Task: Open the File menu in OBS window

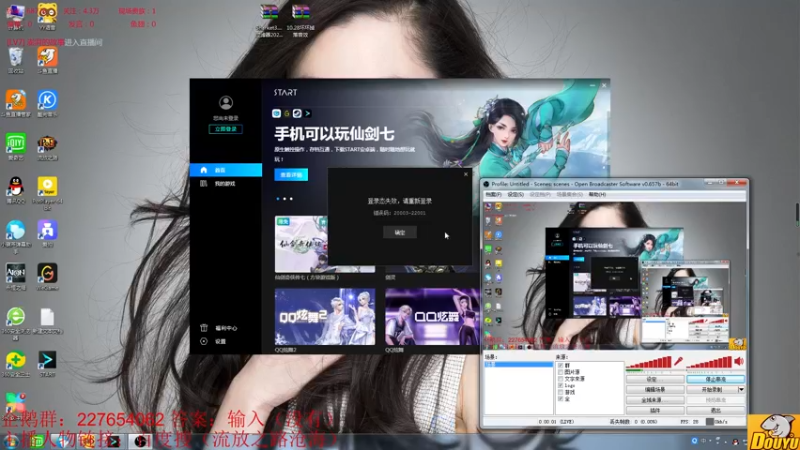Action: [493, 194]
